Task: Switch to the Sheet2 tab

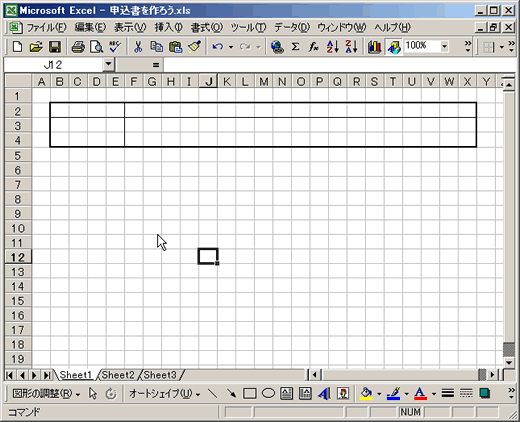Action: (118, 375)
